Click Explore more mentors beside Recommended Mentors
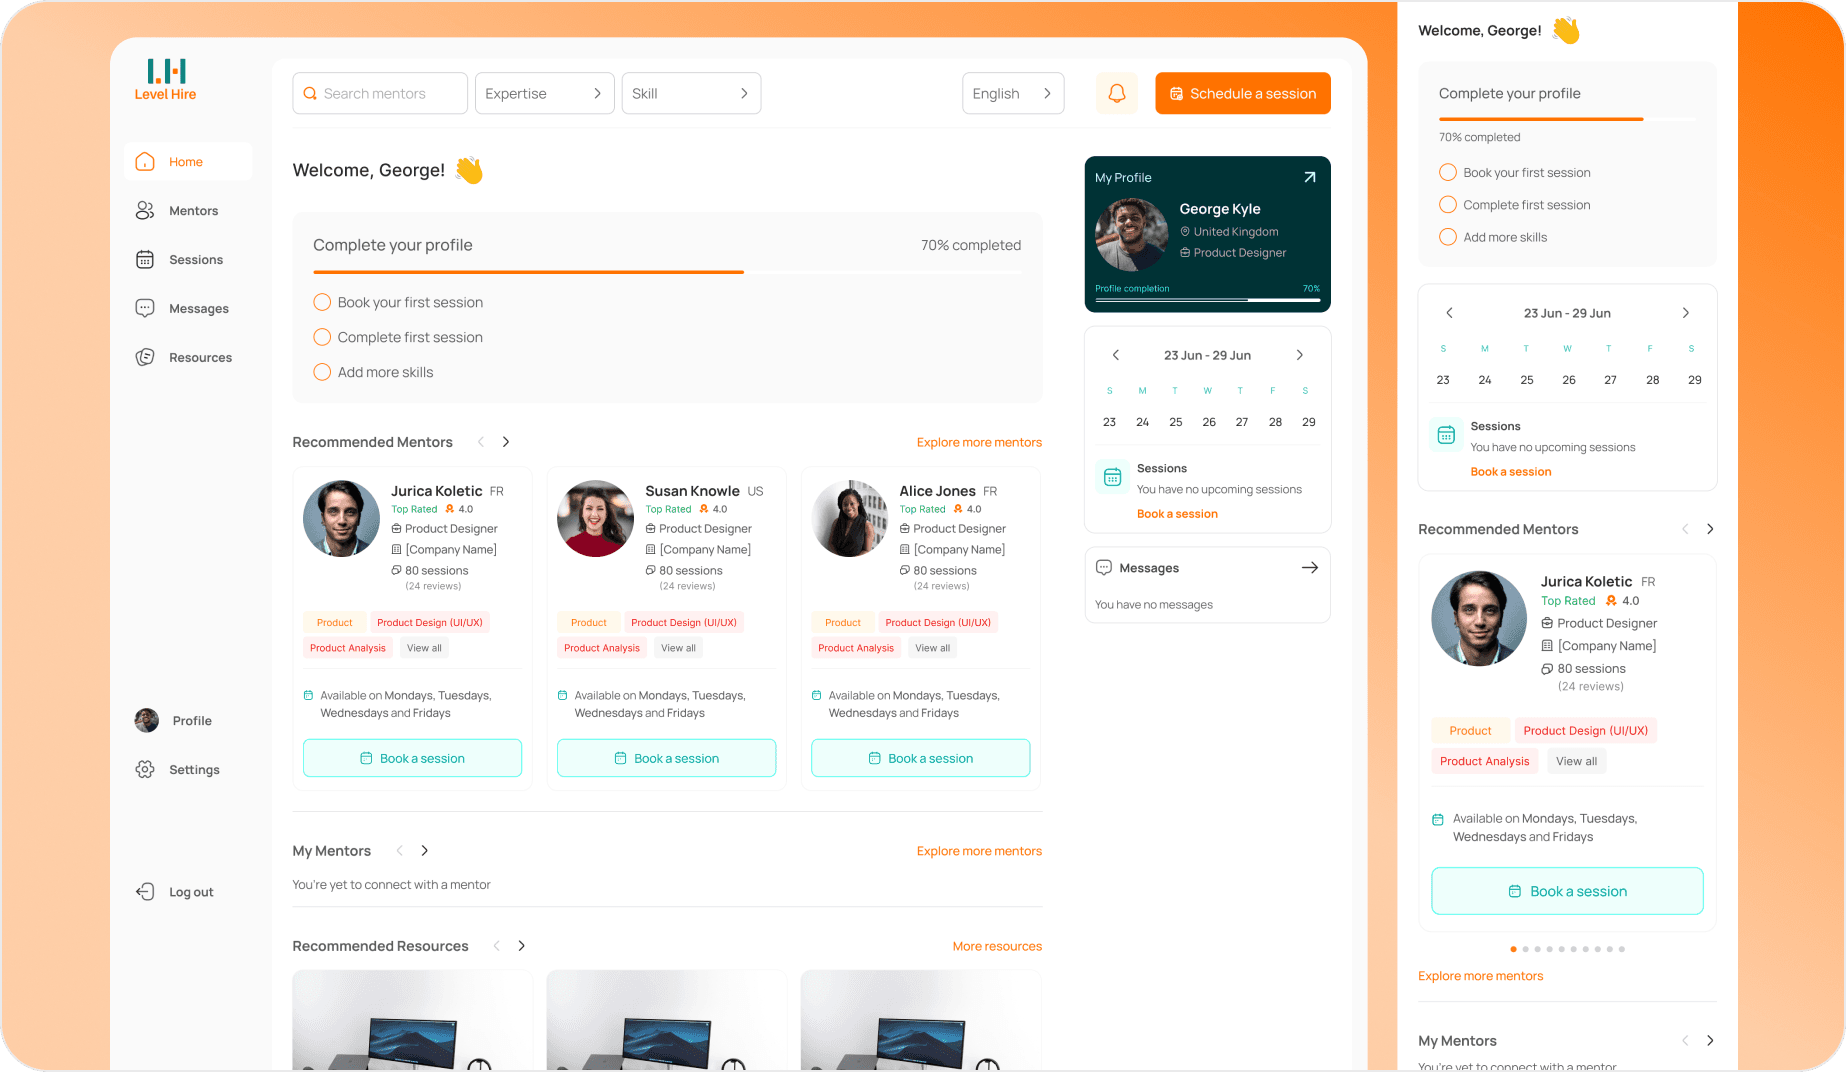This screenshot has height=1072, width=1846. click(x=979, y=442)
